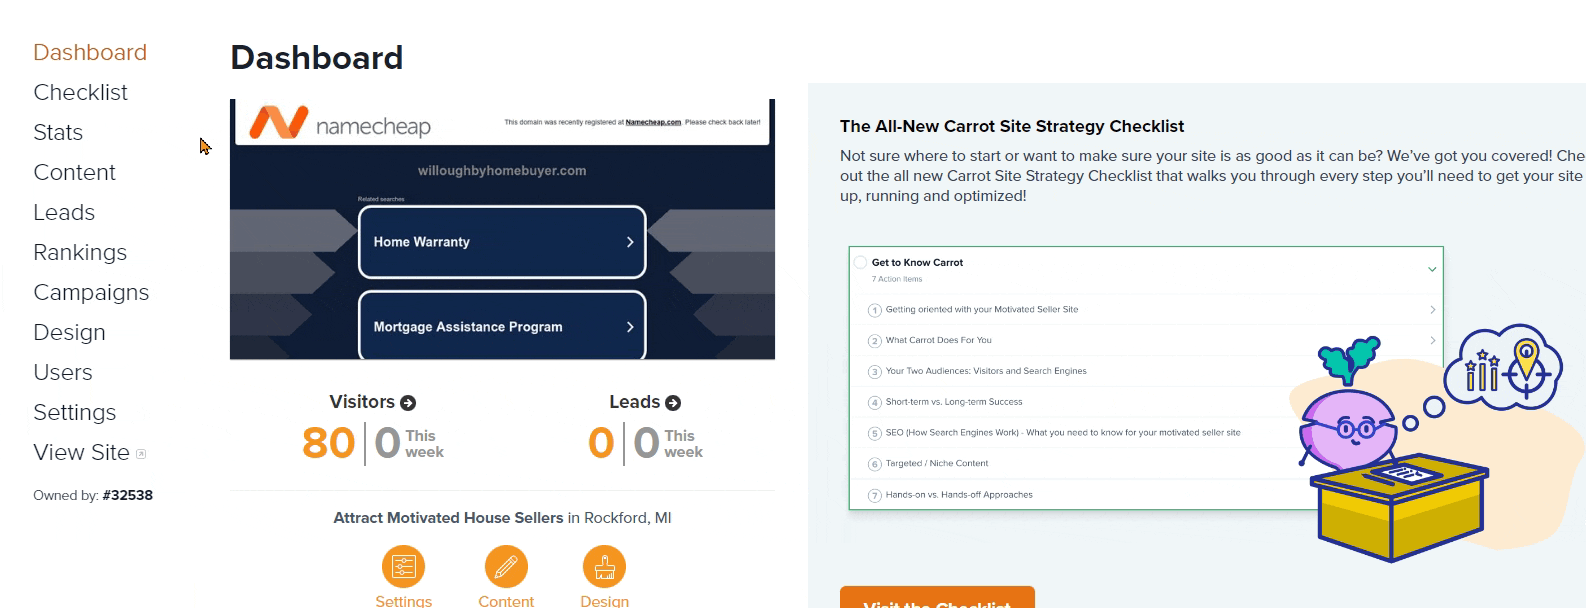This screenshot has width=1586, height=608.
Task: Click the Namecheap.com link in preview banner
Action: pos(653,122)
